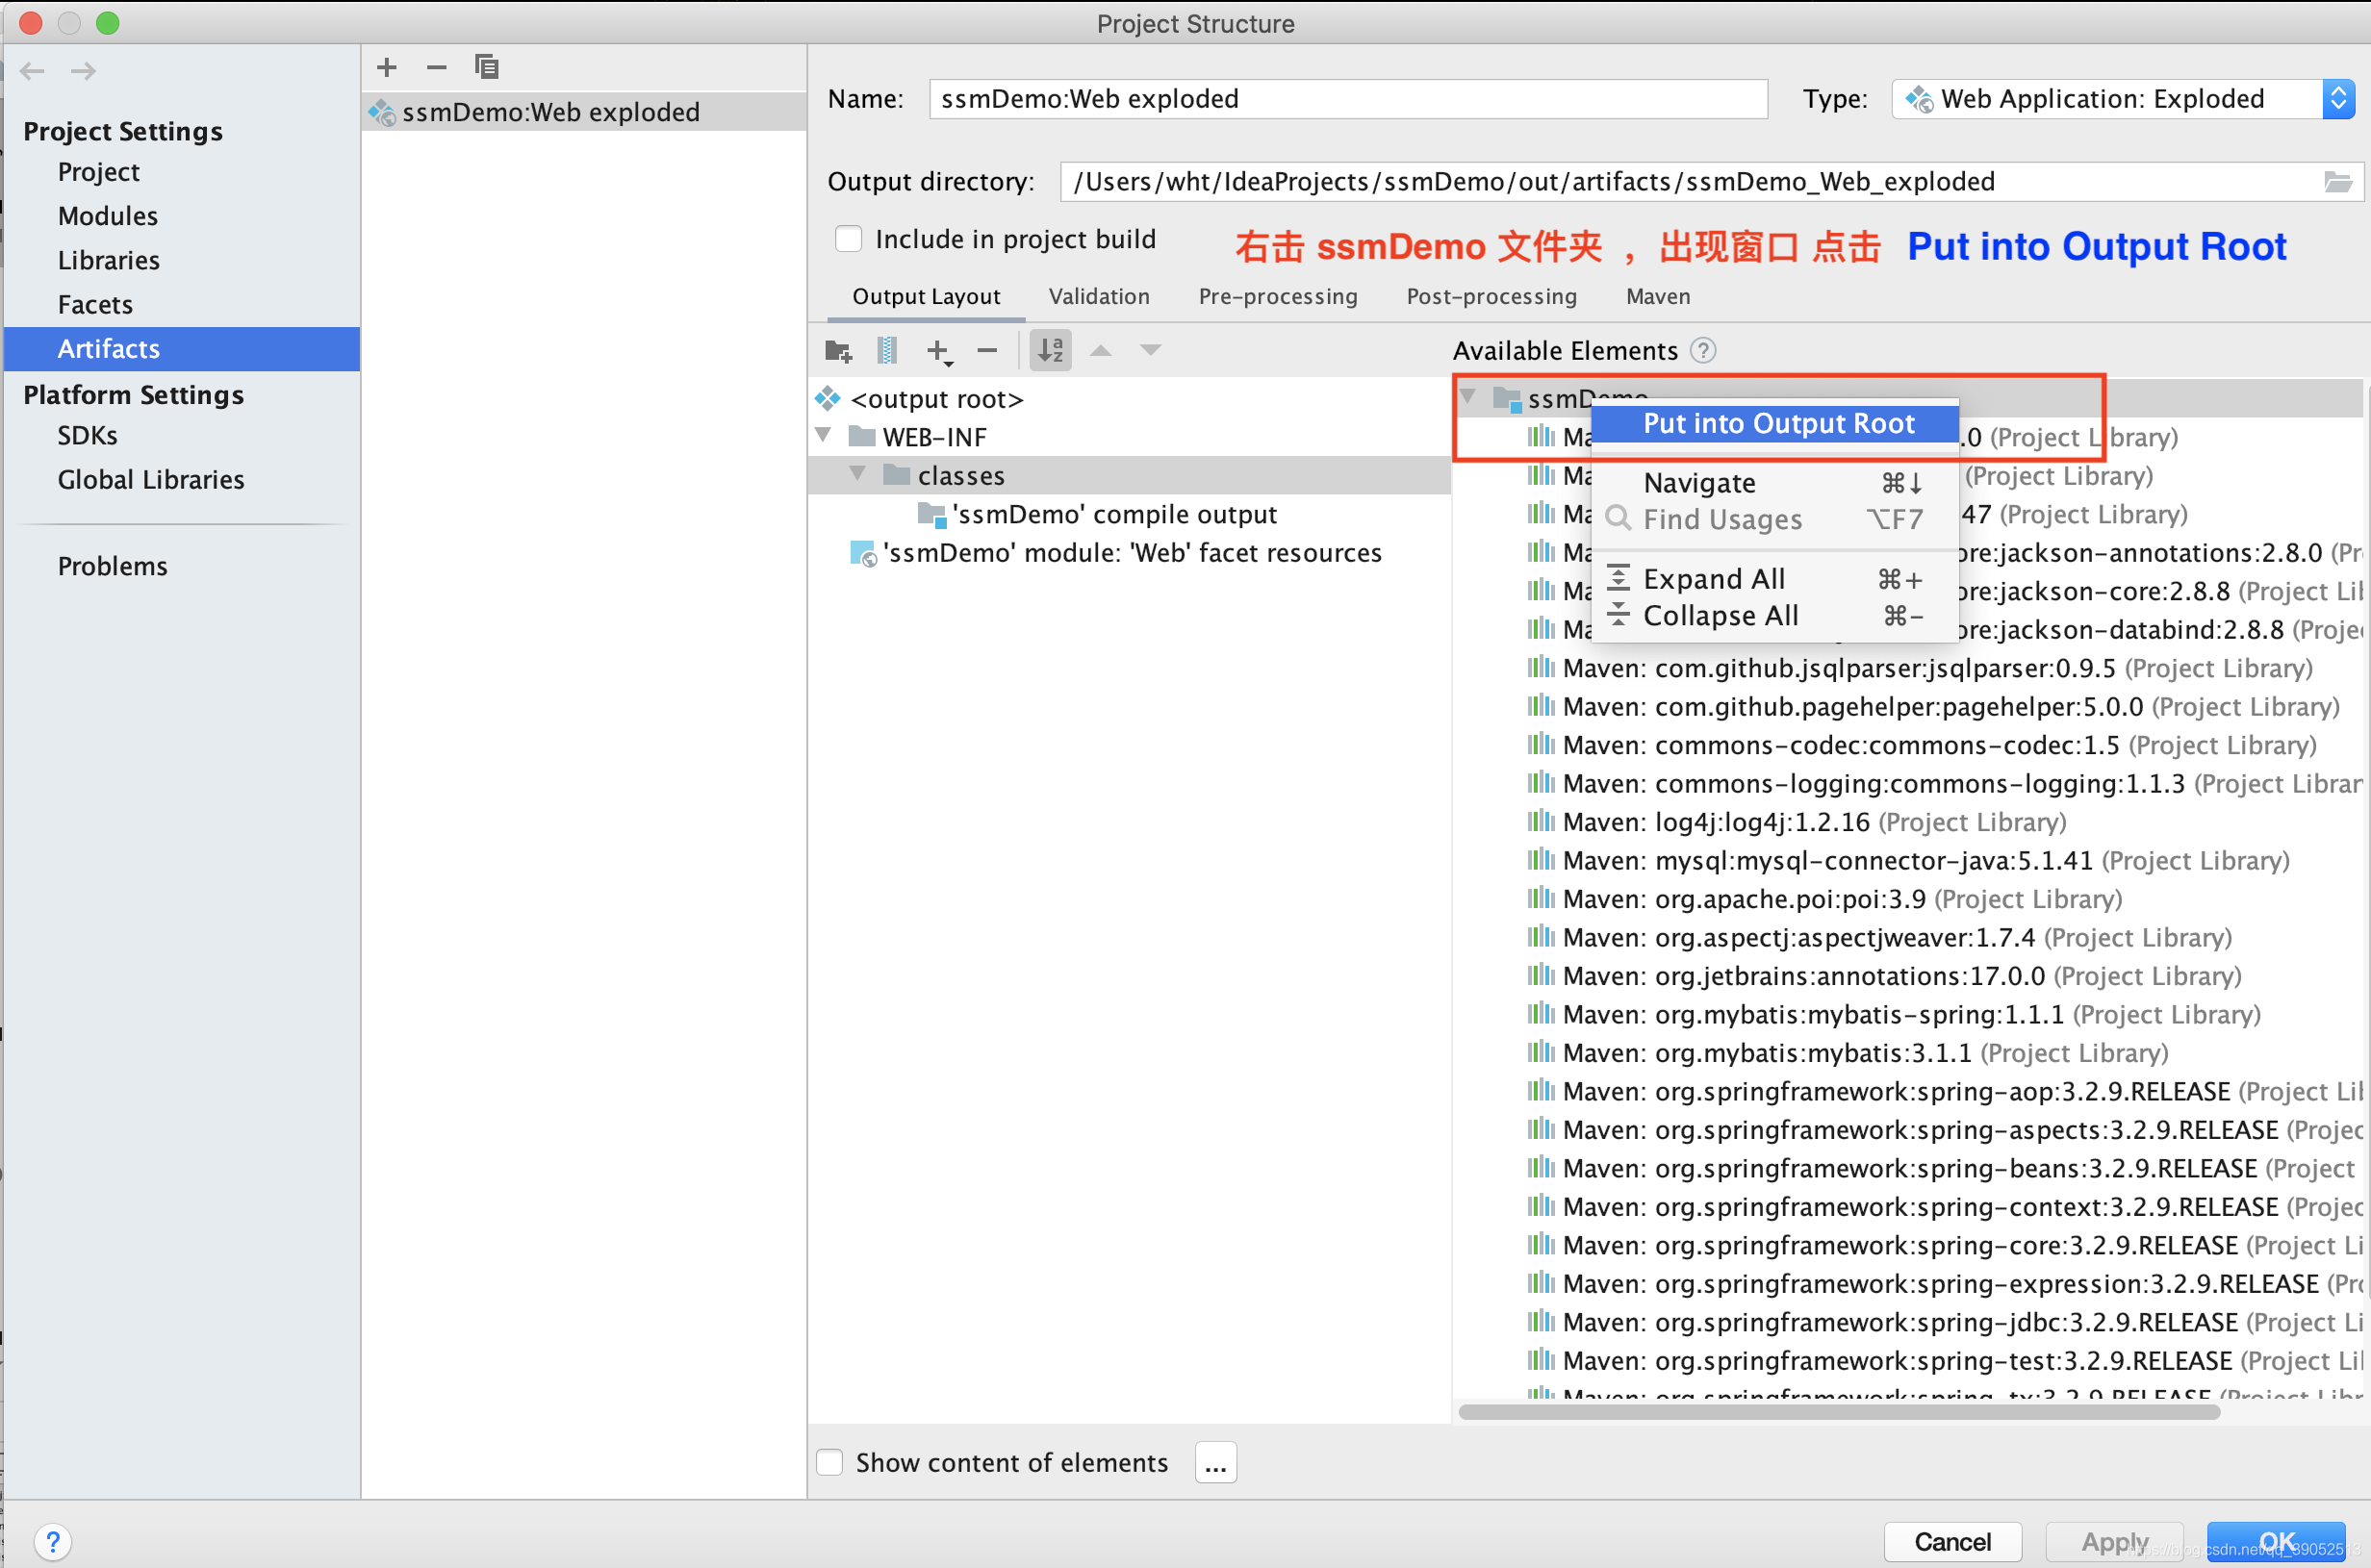Click the help button at bottom left
This screenshot has width=2371, height=1568.
point(53,1541)
